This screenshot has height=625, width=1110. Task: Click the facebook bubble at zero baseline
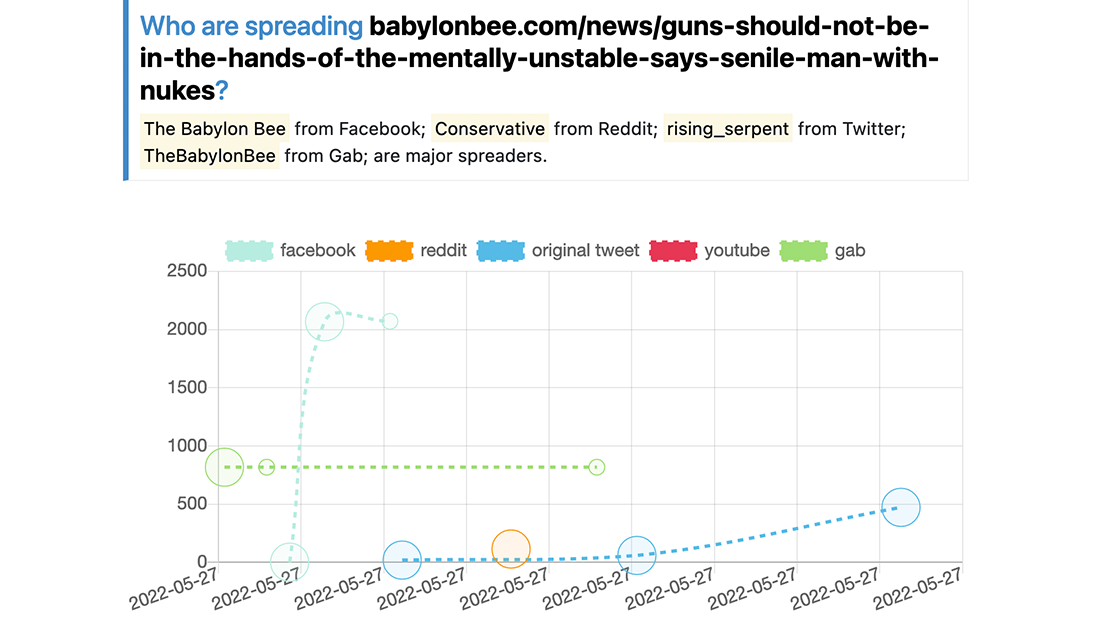290,561
